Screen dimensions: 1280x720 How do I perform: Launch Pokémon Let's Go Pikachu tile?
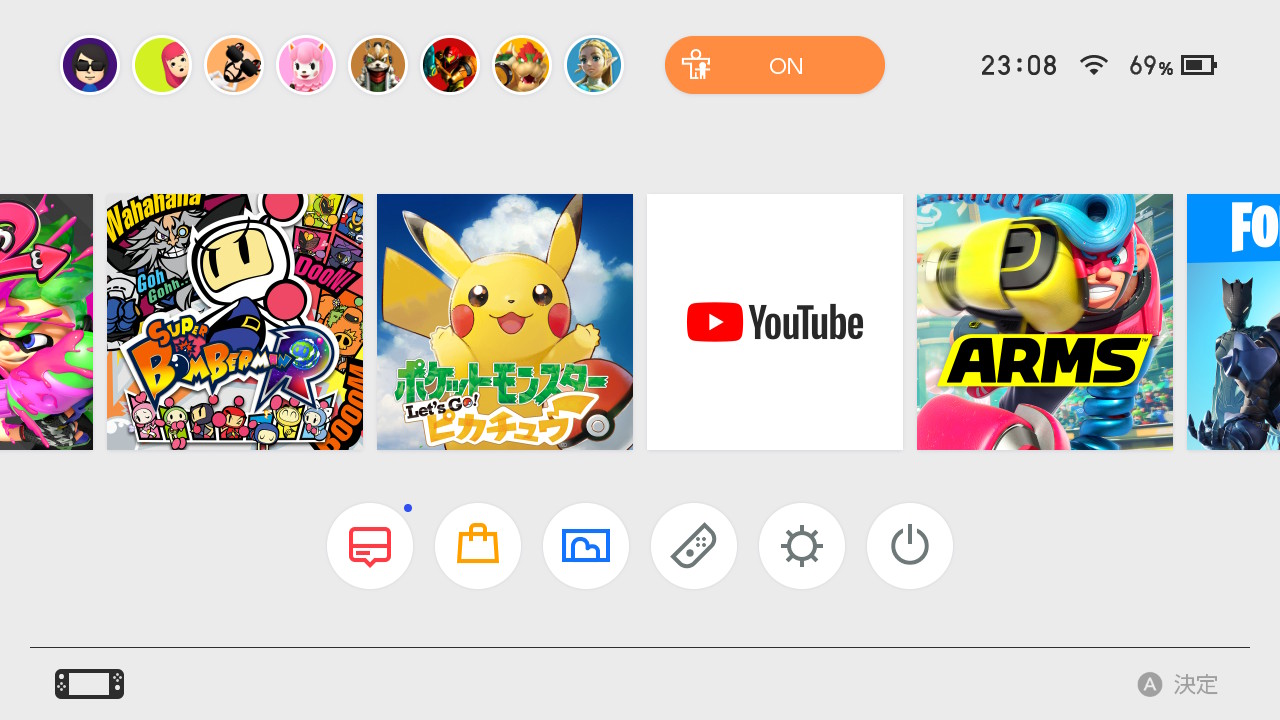click(505, 322)
